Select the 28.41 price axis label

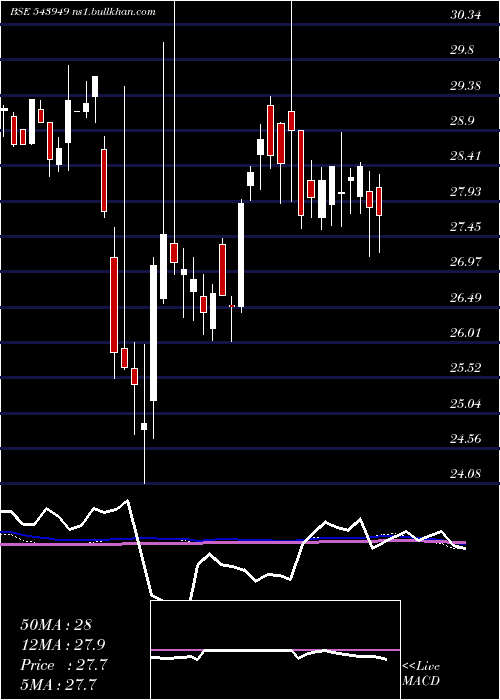pyautogui.click(x=466, y=156)
